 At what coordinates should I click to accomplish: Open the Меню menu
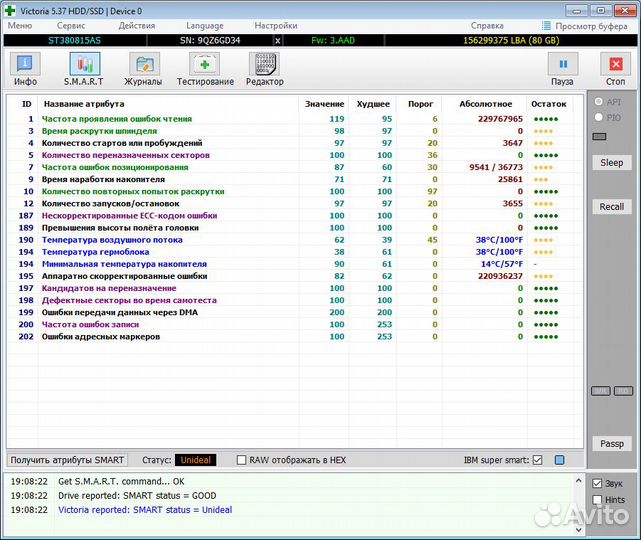(x=20, y=26)
